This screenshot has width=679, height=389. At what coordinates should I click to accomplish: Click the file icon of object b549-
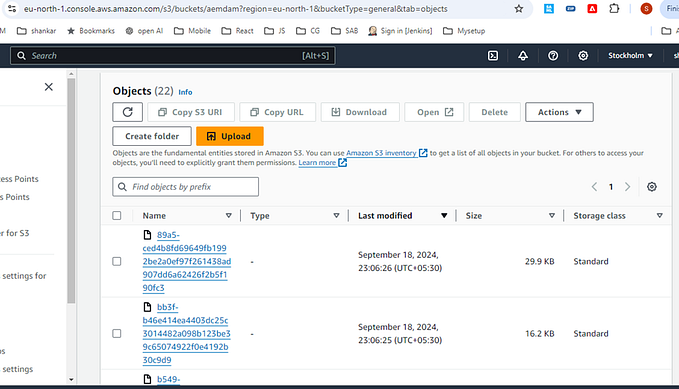(x=147, y=379)
